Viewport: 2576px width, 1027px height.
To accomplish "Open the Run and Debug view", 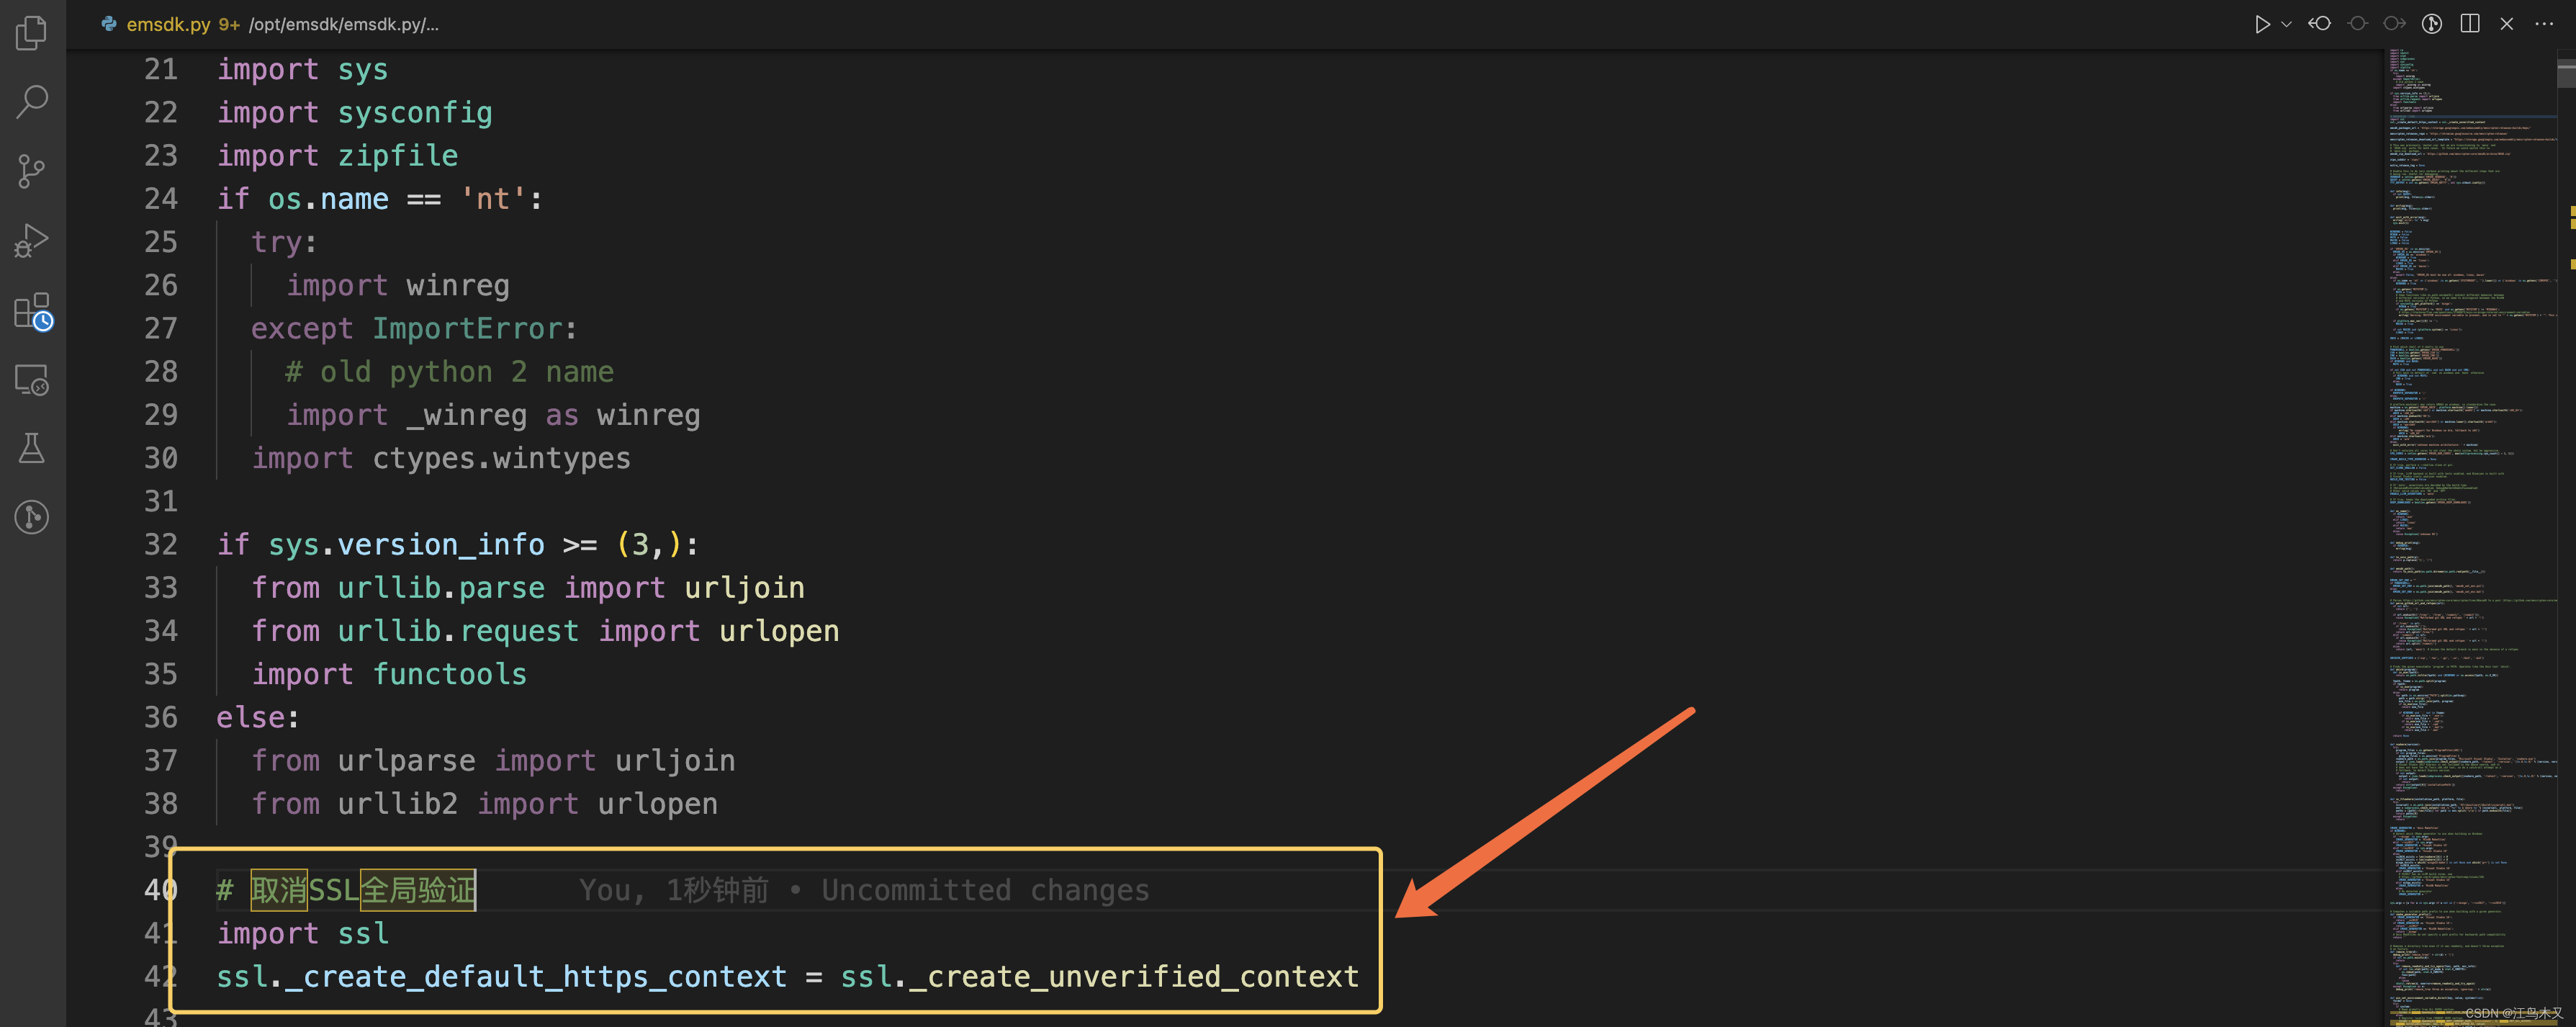I will [32, 241].
